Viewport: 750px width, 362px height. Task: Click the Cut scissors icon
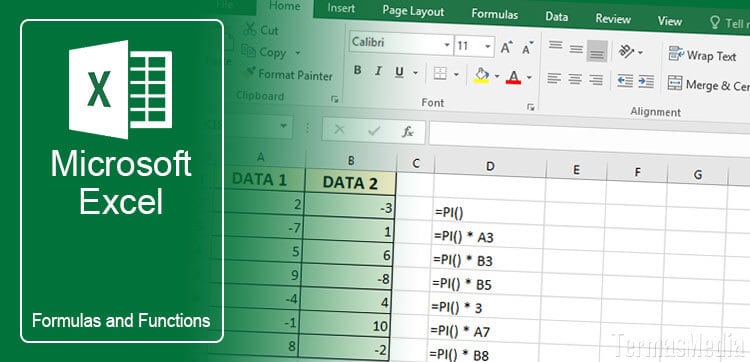click(250, 30)
